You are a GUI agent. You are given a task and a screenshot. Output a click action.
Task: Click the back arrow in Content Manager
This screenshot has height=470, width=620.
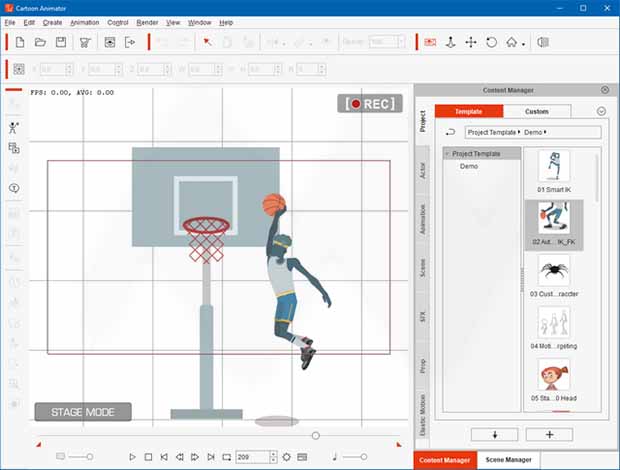click(x=450, y=132)
